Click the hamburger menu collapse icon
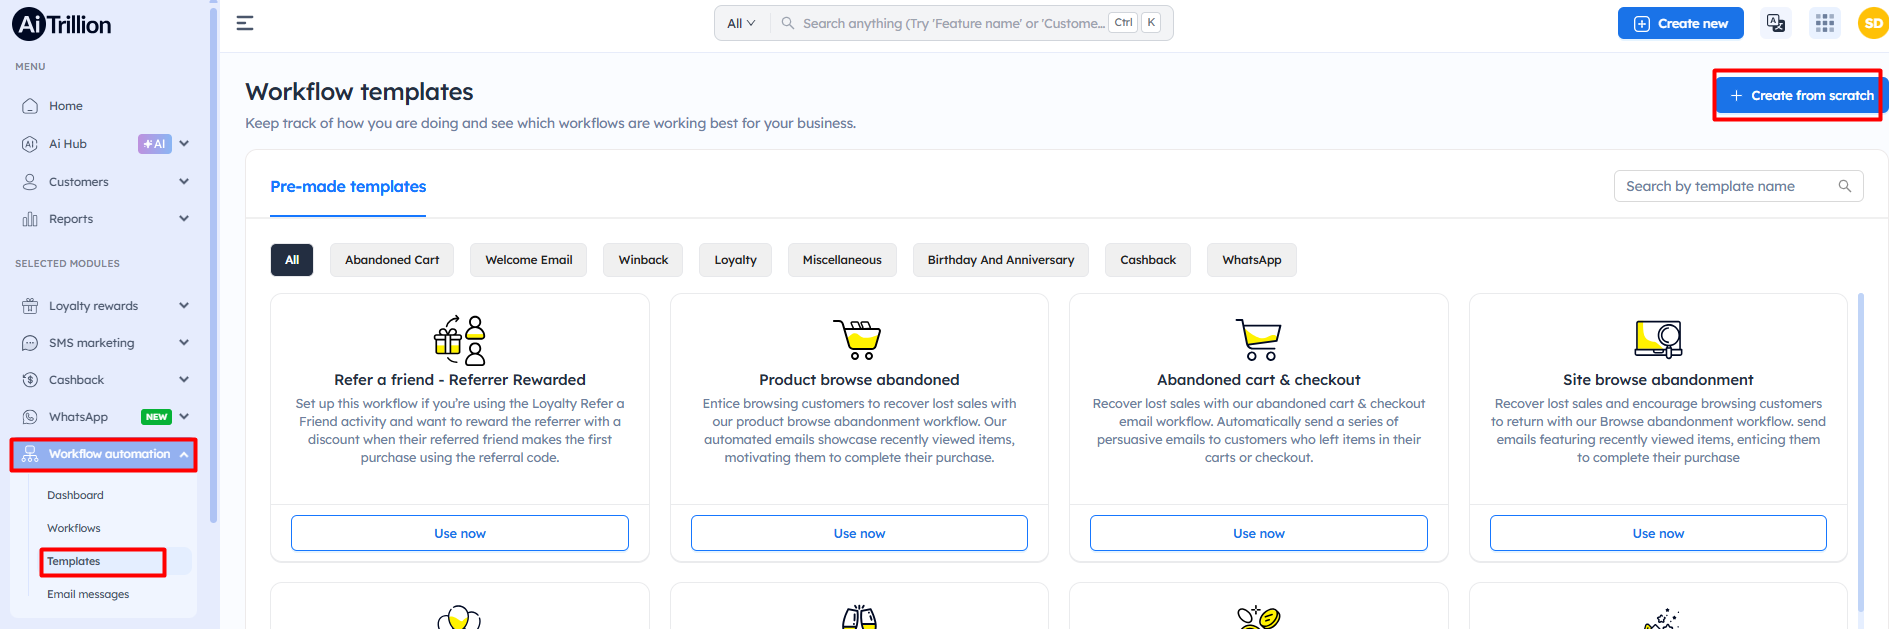The image size is (1889, 629). point(245,23)
